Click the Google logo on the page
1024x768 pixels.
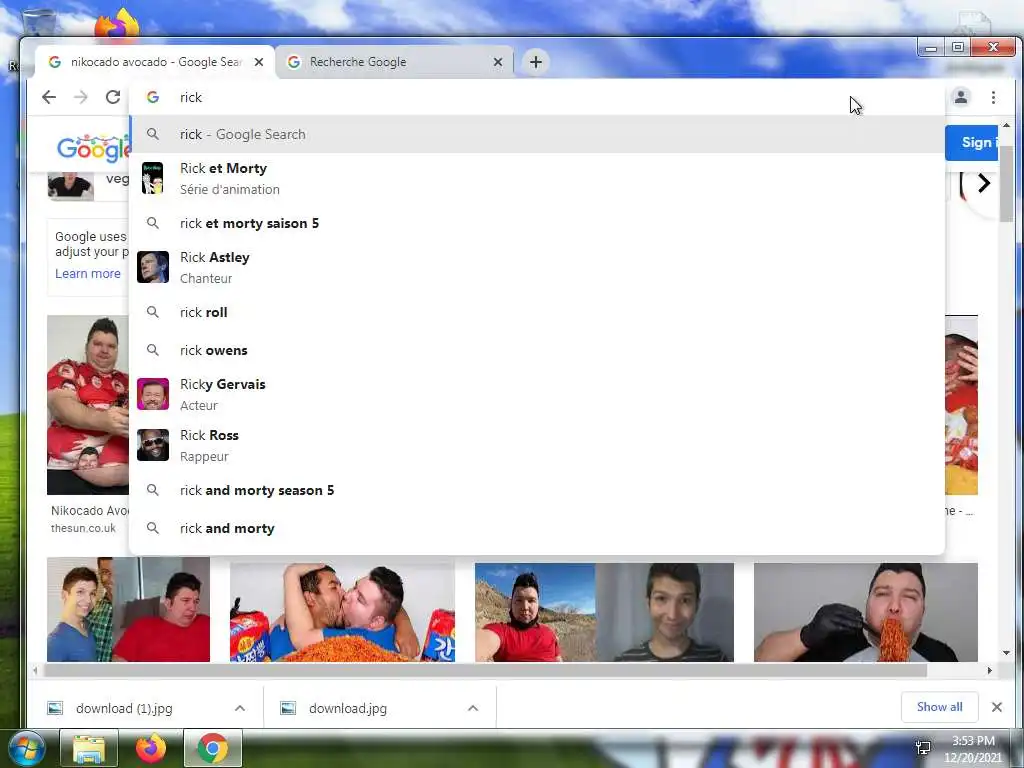(93, 148)
